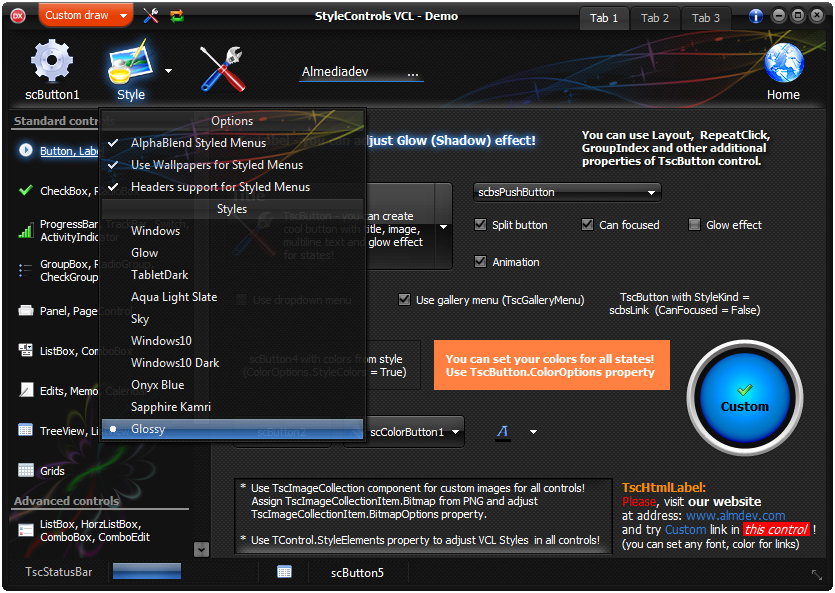Open the Style button dropdown arrow
The width and height of the screenshot is (835, 593).
[x=168, y=70]
